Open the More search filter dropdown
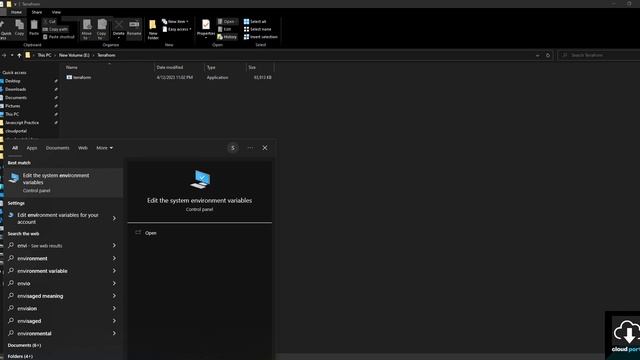Image resolution: width=640 pixels, height=360 pixels. (x=104, y=148)
